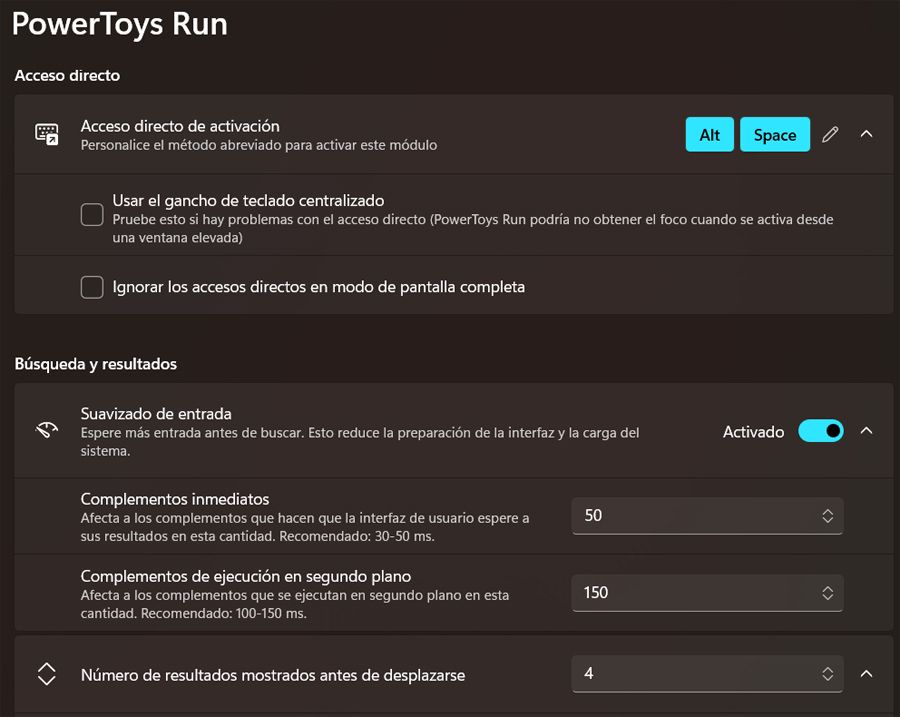Collapse the Número de resultados section
Screen dimensions: 900x717
point(867,674)
